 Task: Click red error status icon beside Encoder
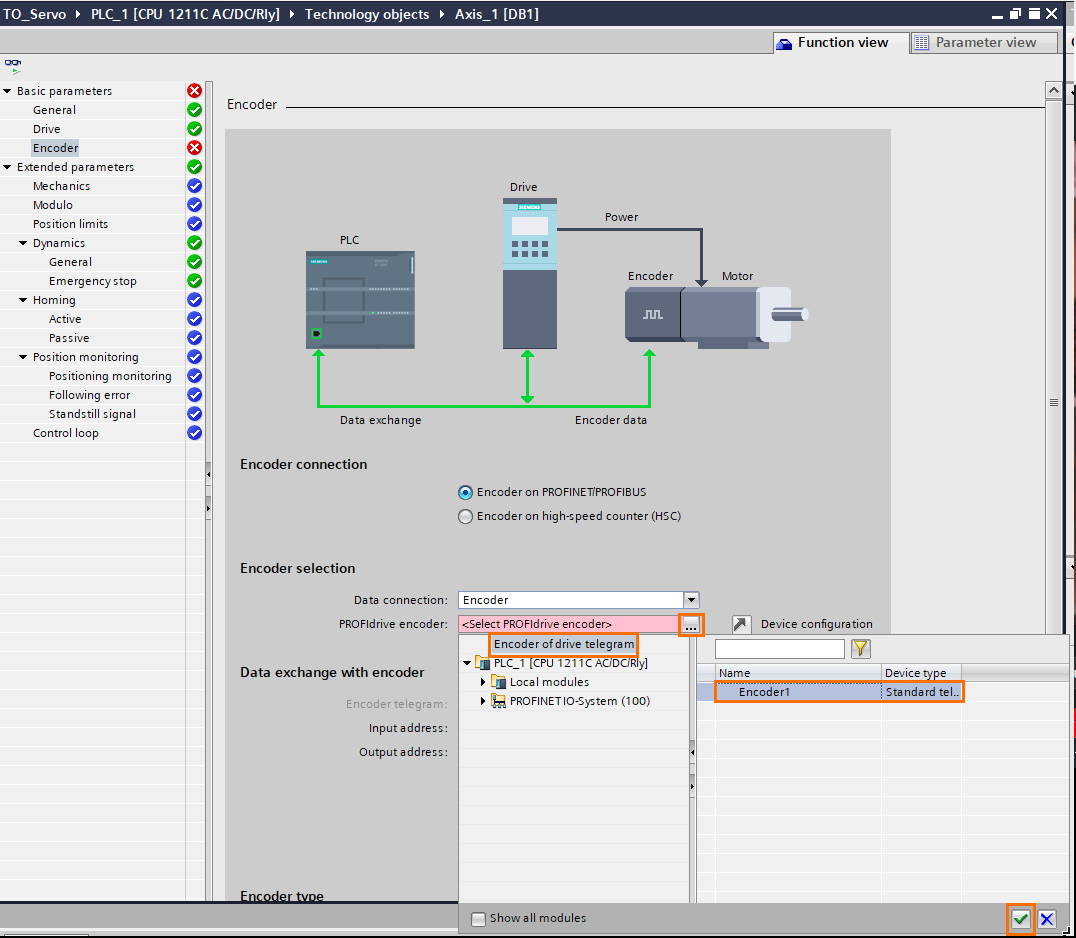pos(195,148)
